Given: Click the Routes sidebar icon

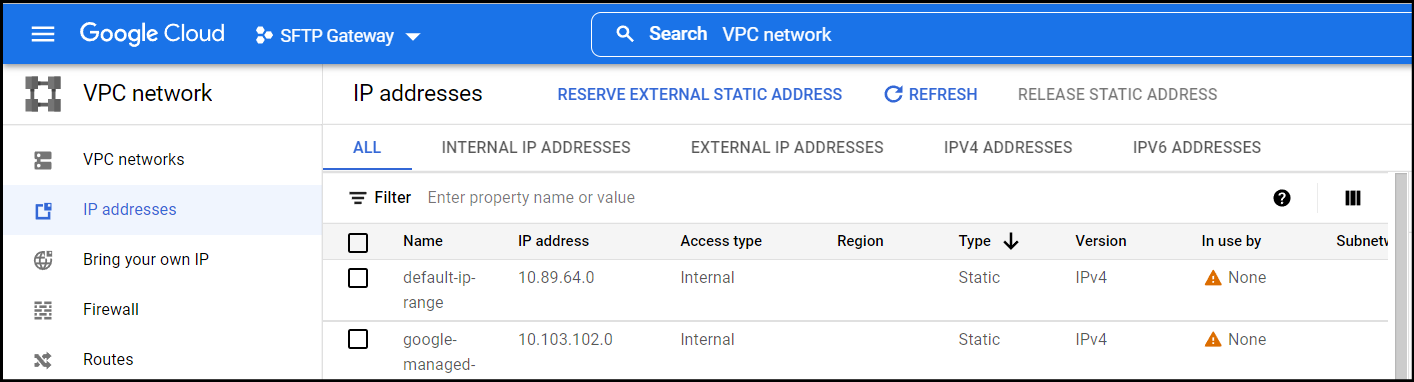Looking at the screenshot, I should (43, 360).
